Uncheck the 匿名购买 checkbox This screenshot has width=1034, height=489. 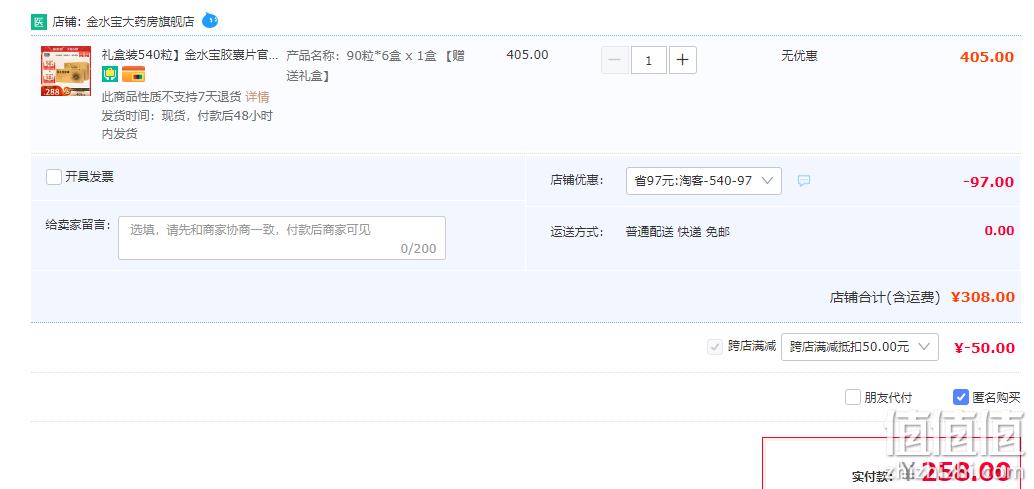960,397
